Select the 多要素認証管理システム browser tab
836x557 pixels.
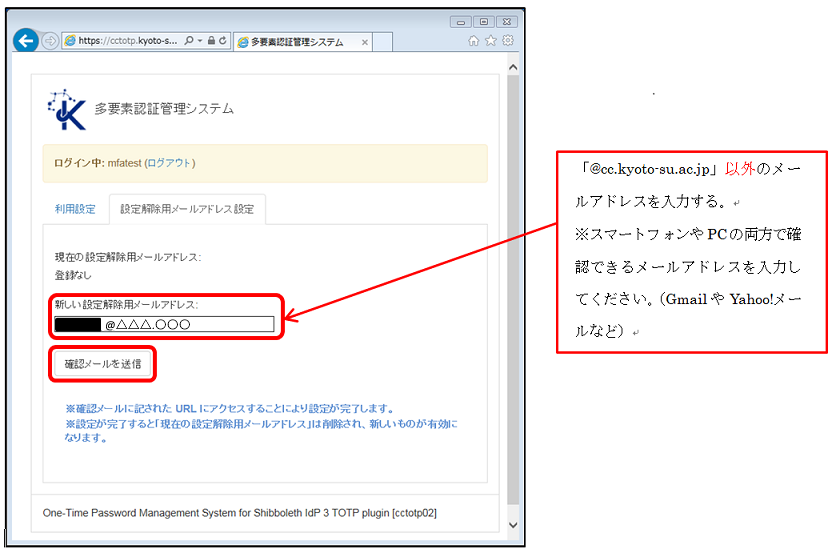click(x=302, y=42)
